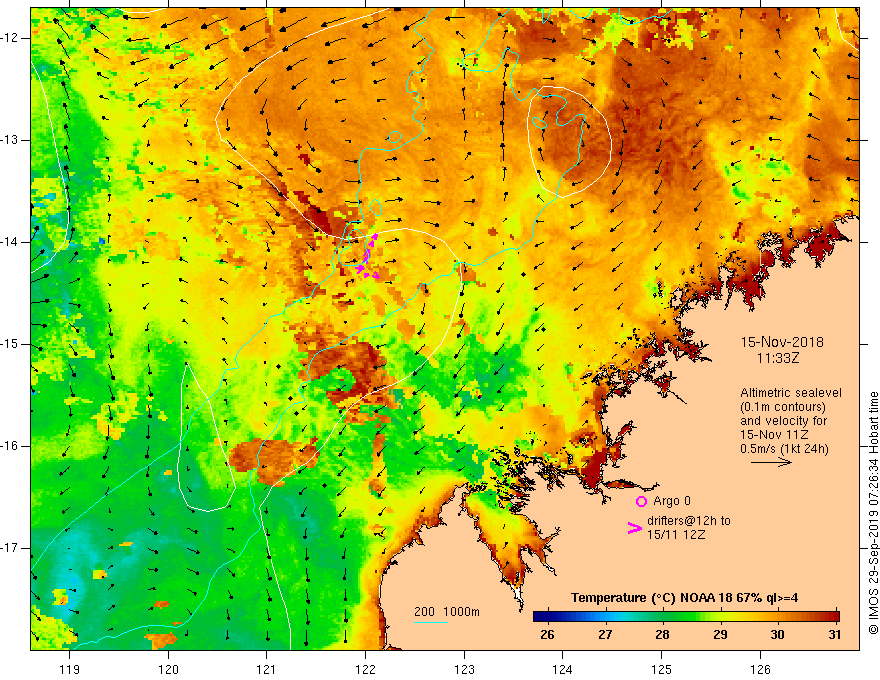Click the white oval sea-level contour near 124E 13S
The image size is (880, 680).
pyautogui.click(x=569, y=141)
